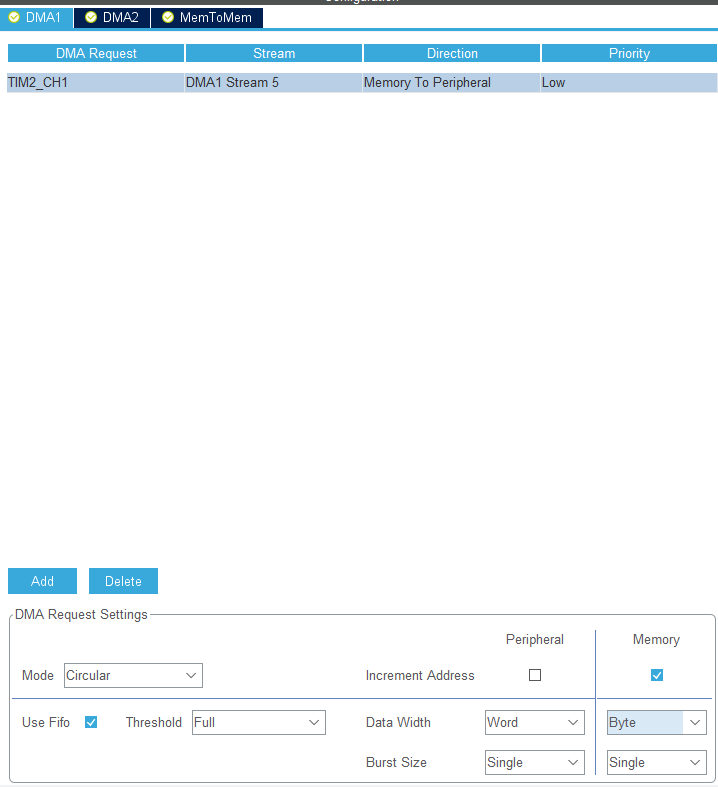Click the Direction column header
Screen dimensions: 718x787
[452, 53]
